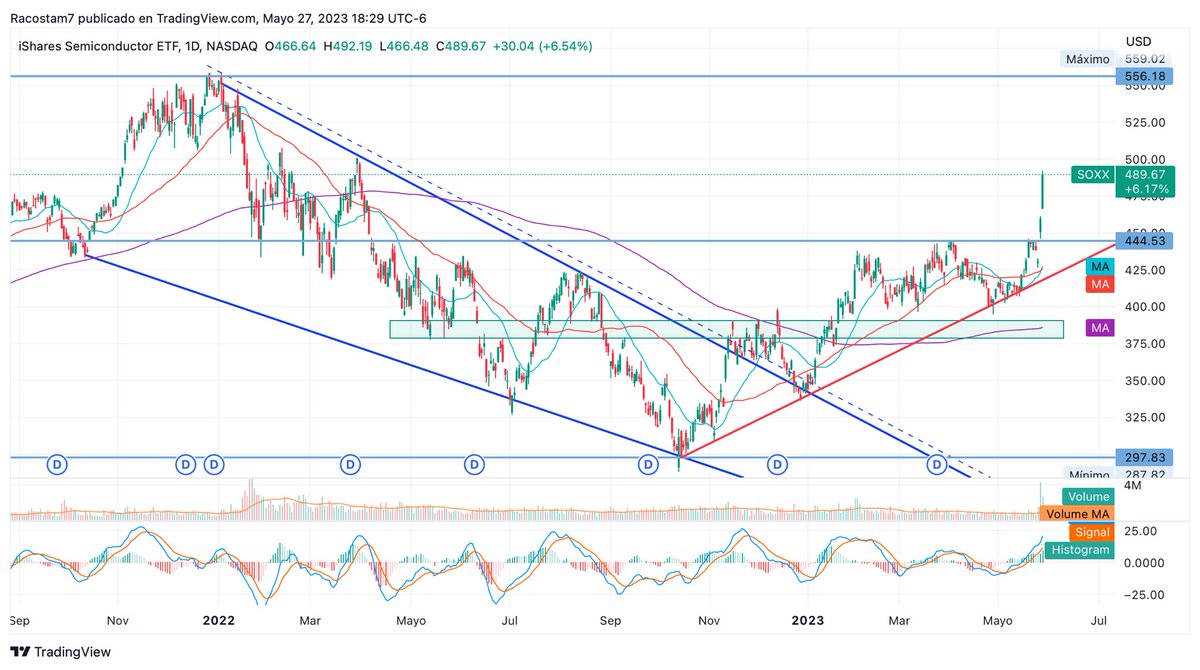Click the teal Histogram label
This screenshot has height=670, width=1200.
click(x=1081, y=550)
